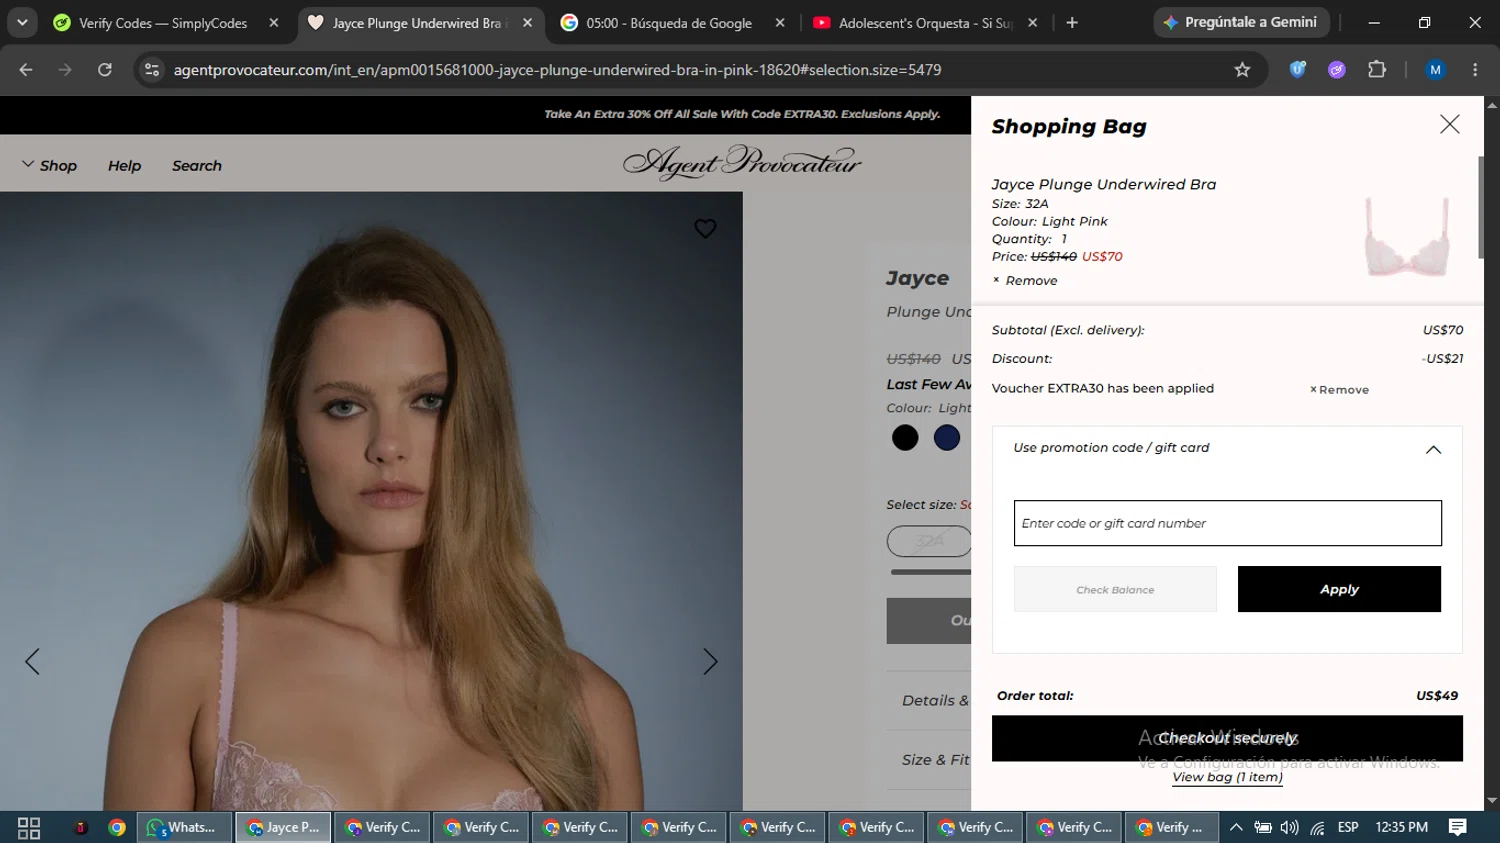Open the Chrome profile M avatar
The width and height of the screenshot is (1500, 843).
pyautogui.click(x=1435, y=70)
